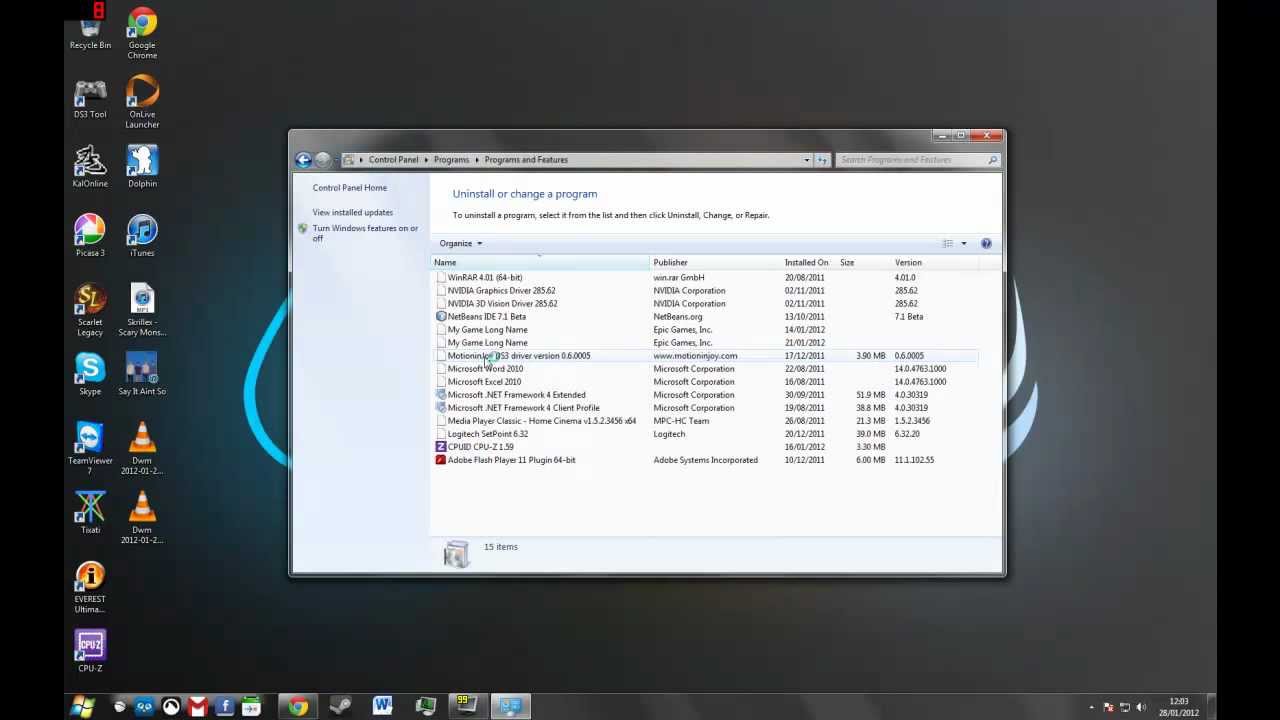This screenshot has height=720, width=1280.
Task: Sort by the Installed On column header
Action: [810, 262]
